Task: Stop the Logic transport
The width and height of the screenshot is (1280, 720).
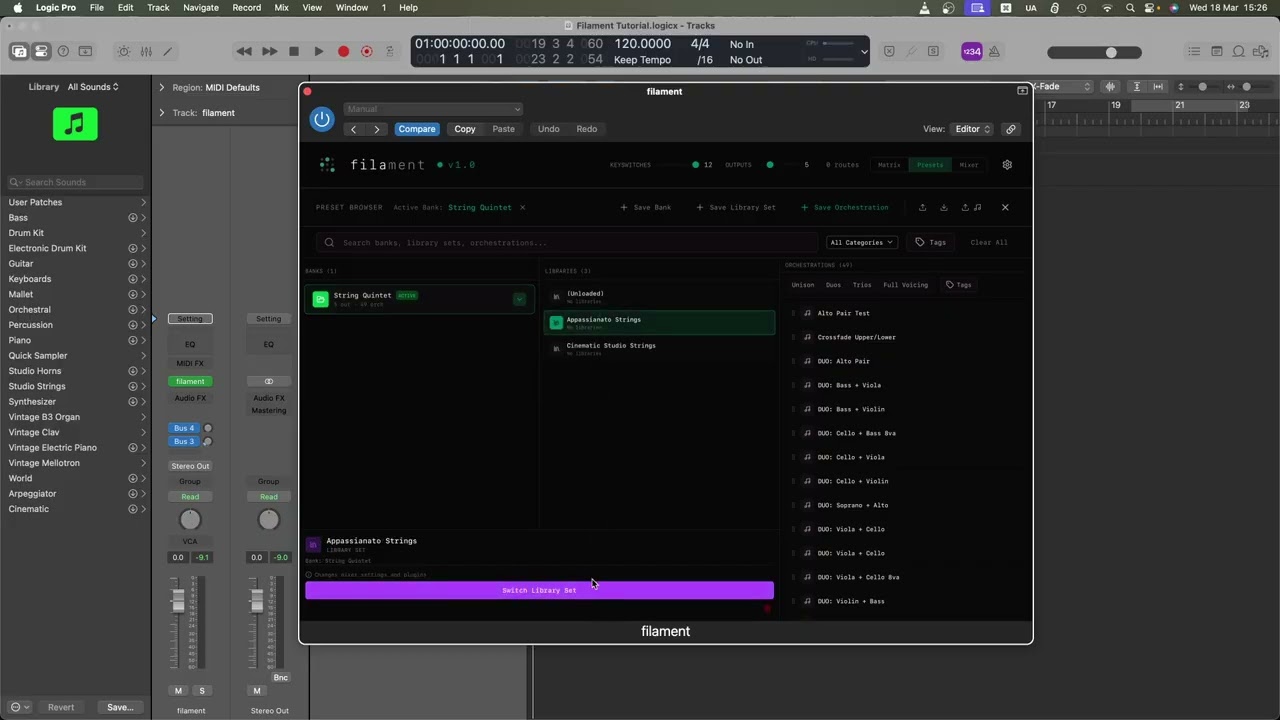Action: (x=294, y=52)
